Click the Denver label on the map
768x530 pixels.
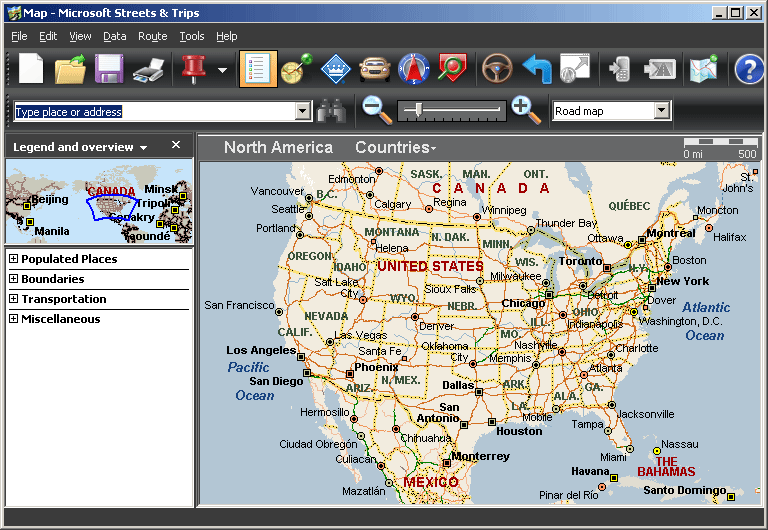(436, 326)
